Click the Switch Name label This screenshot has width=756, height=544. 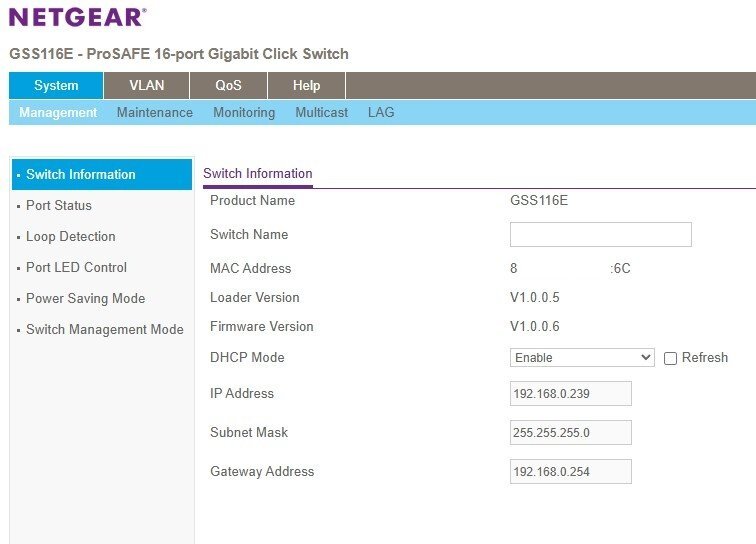pos(249,234)
